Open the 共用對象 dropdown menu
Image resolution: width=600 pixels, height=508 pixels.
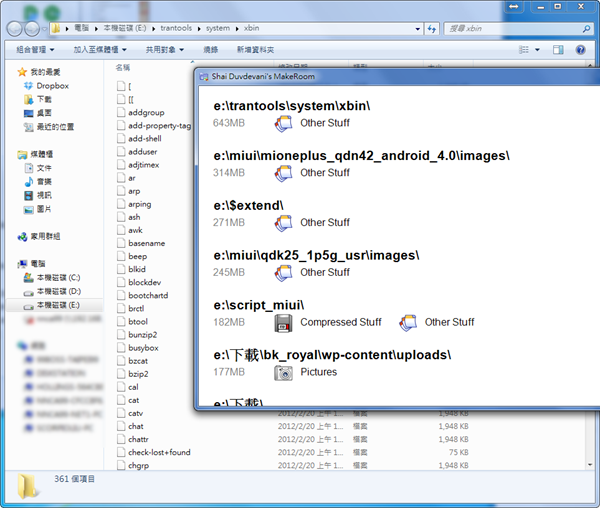tap(165, 50)
